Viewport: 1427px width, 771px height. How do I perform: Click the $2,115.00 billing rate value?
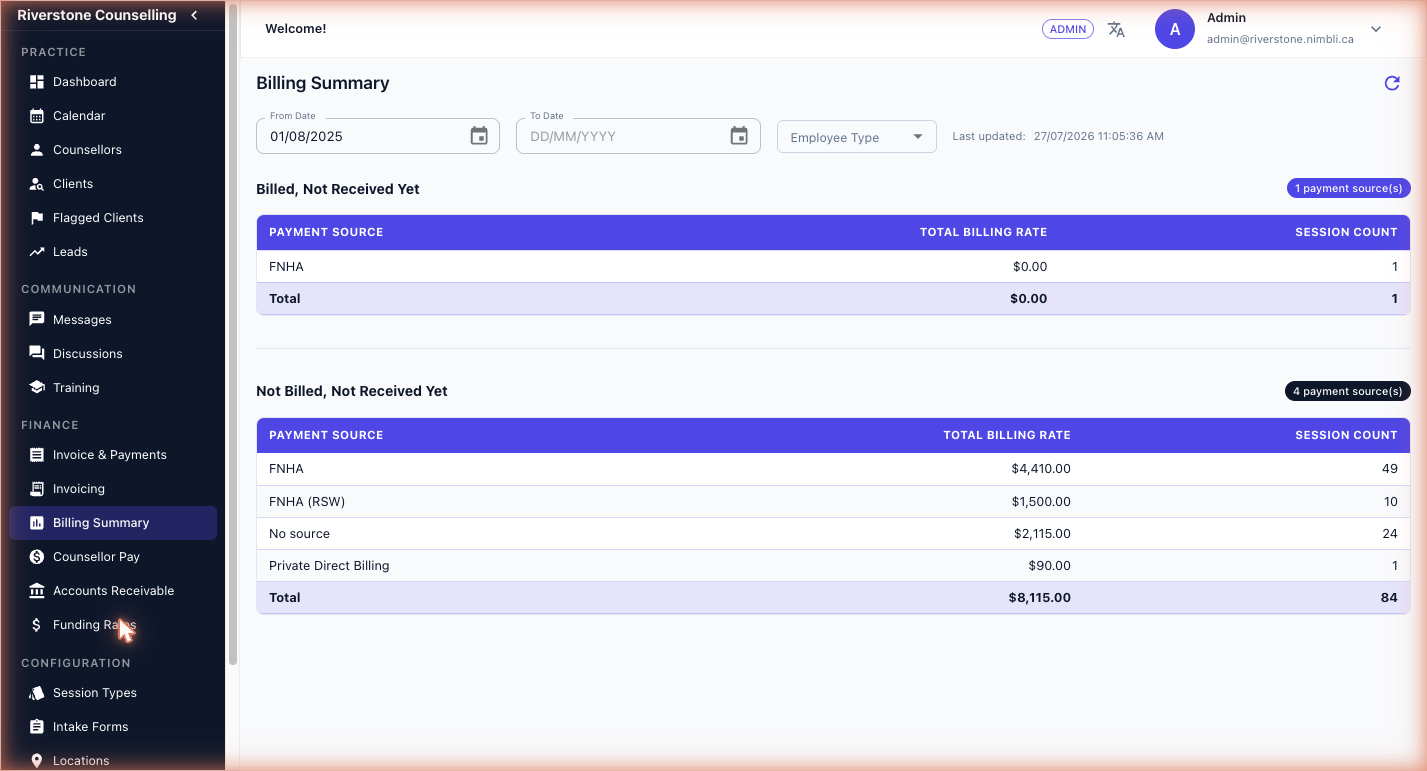click(1042, 533)
